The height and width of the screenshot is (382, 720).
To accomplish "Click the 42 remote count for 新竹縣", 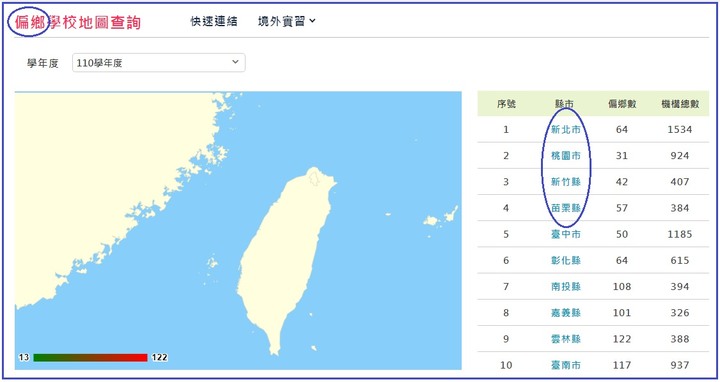I will point(622,182).
